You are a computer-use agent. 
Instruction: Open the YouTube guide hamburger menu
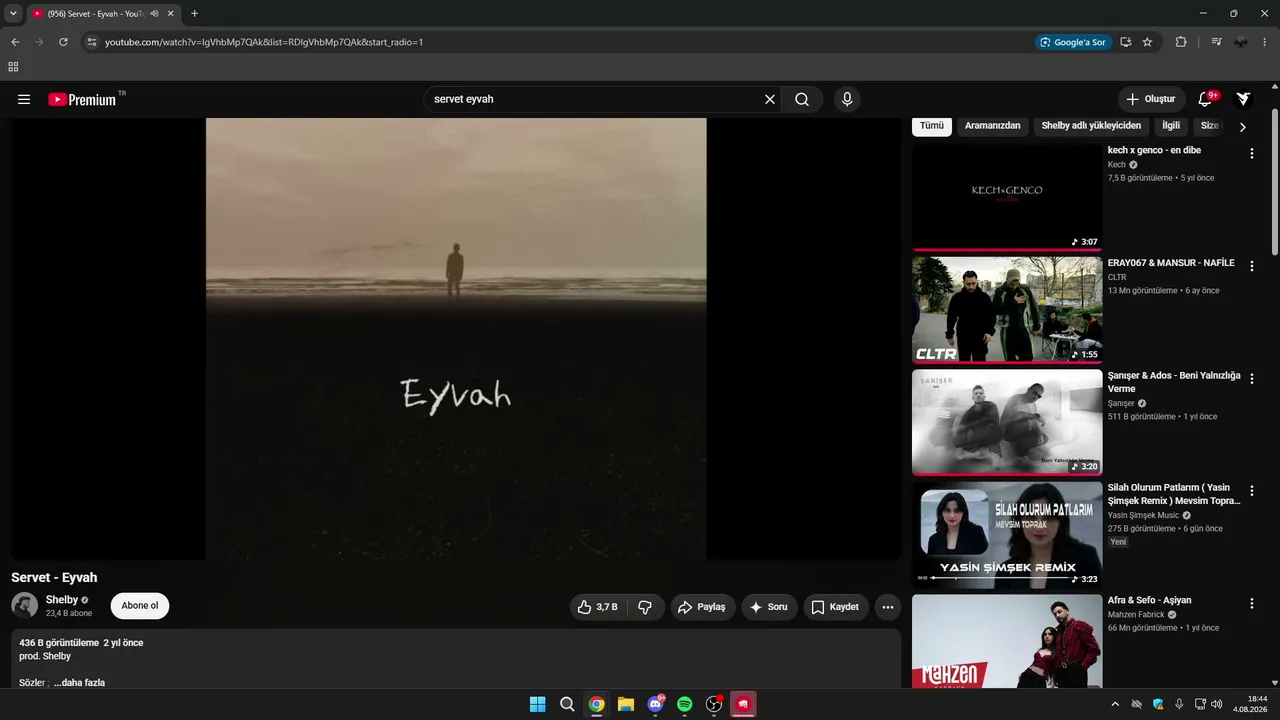24,99
